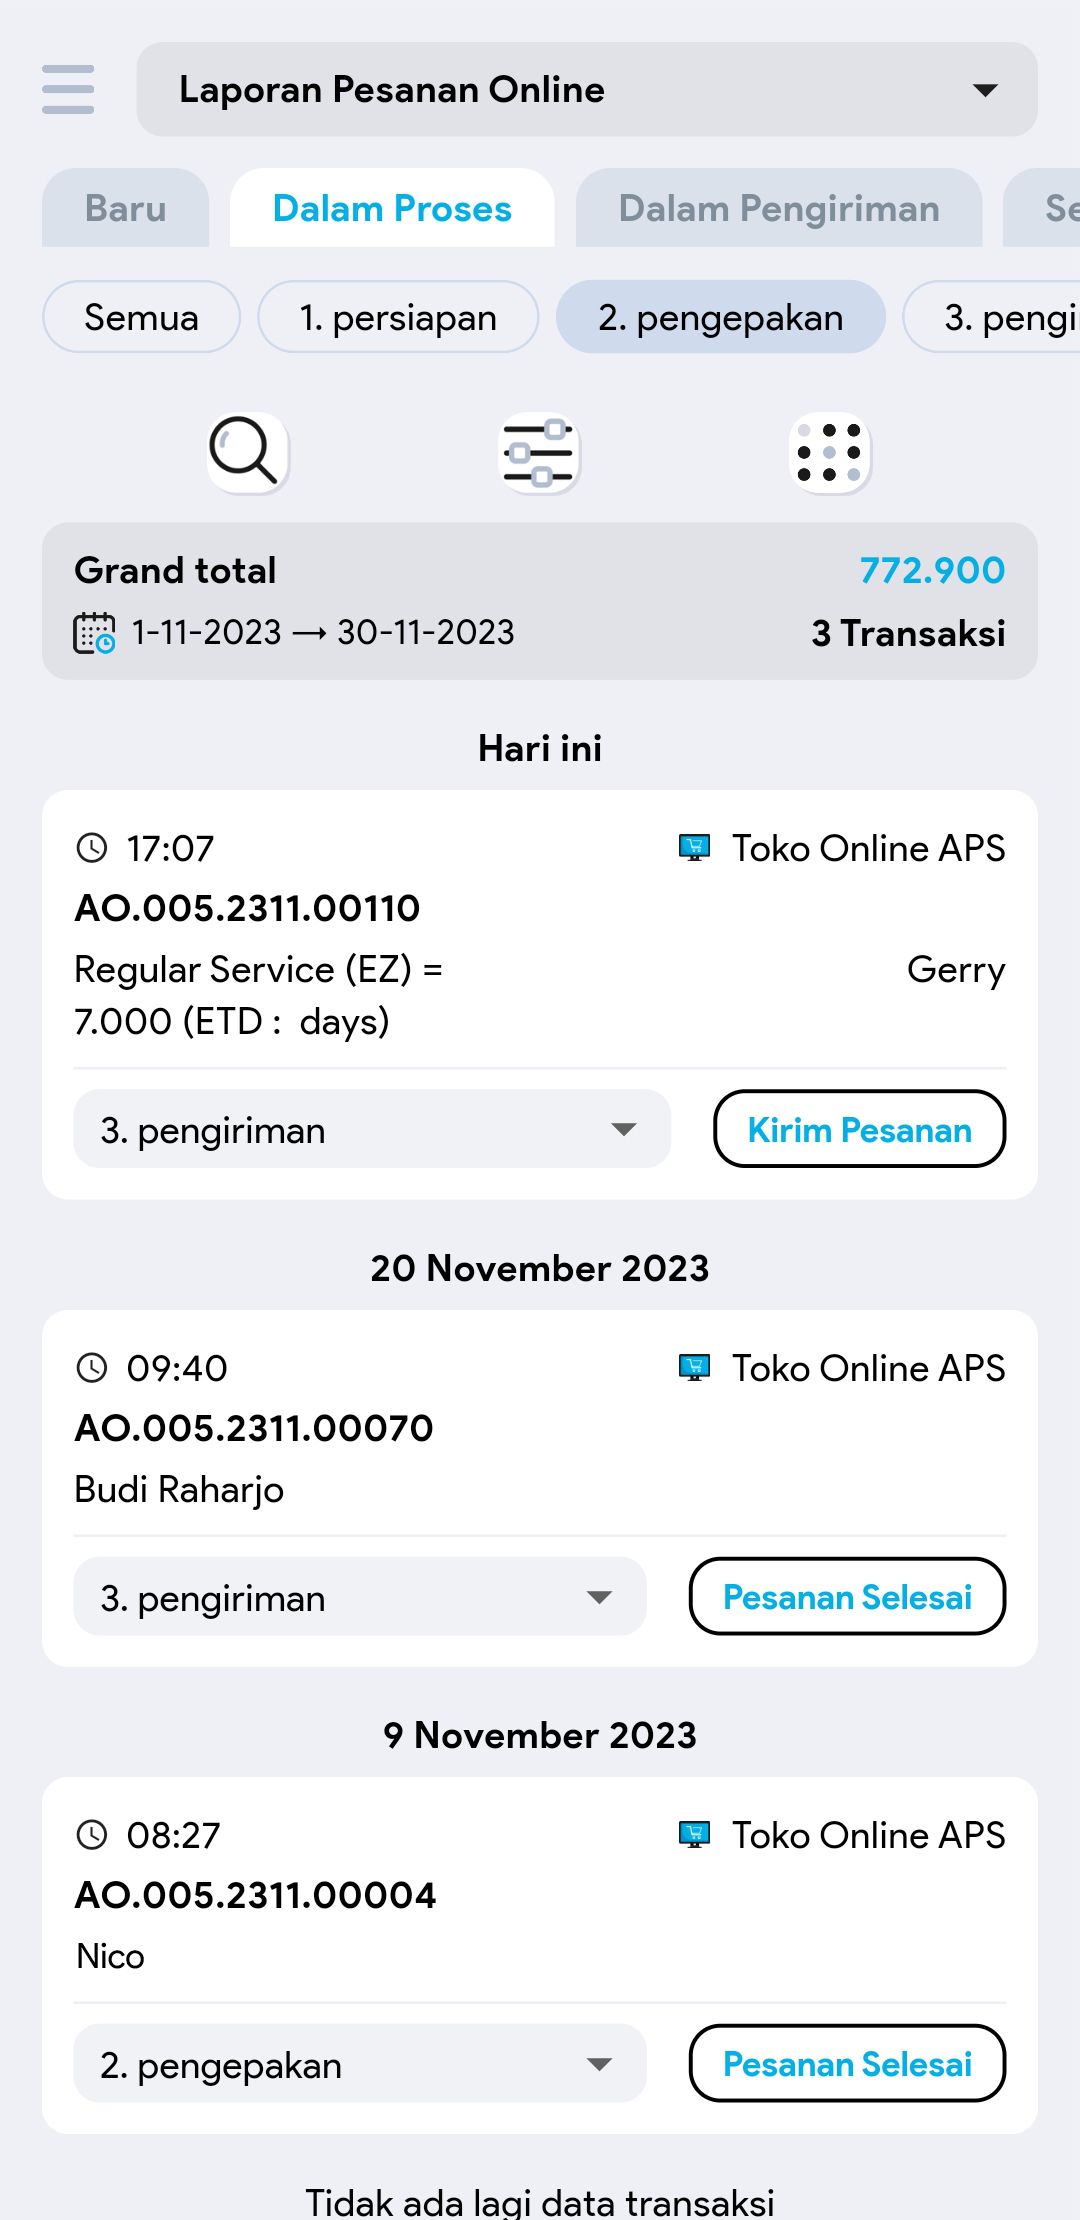The width and height of the screenshot is (1080, 2220).
Task: Switch to the Baru tab
Action: coord(126,209)
